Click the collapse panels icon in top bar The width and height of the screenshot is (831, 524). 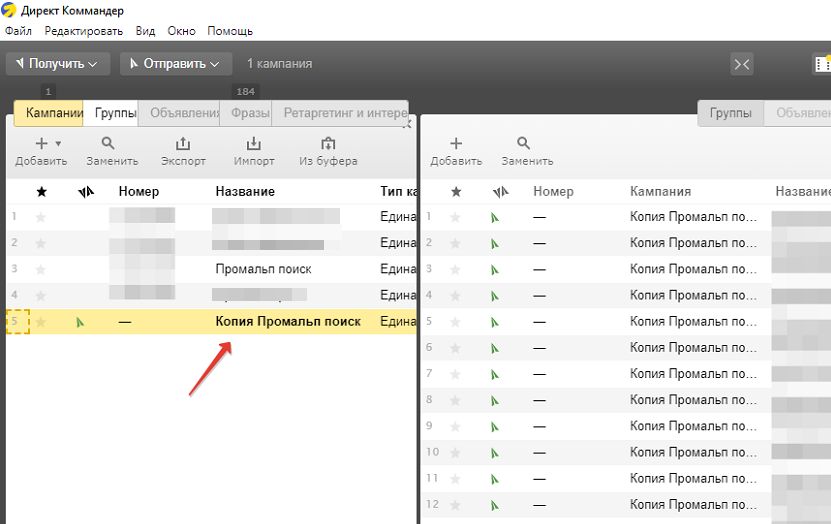(x=741, y=64)
